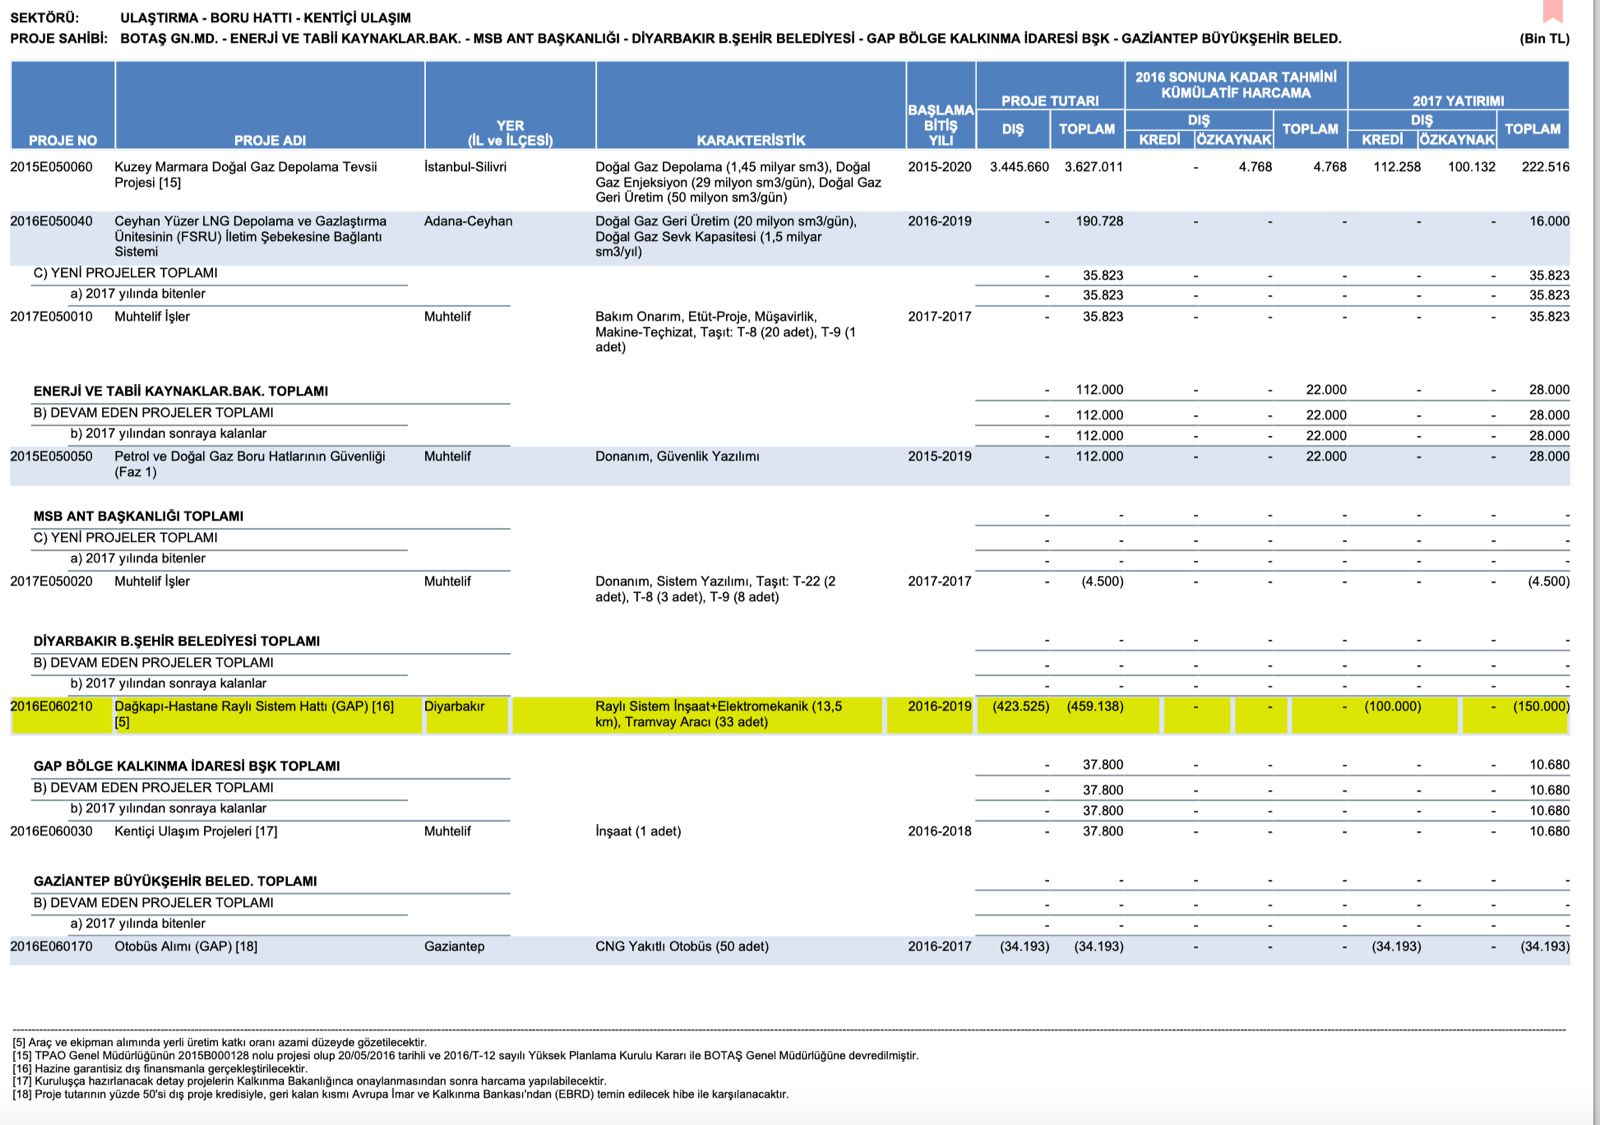Select project number 2016E060210 in highlighted row
The height and width of the screenshot is (1125, 1600).
click(51, 707)
